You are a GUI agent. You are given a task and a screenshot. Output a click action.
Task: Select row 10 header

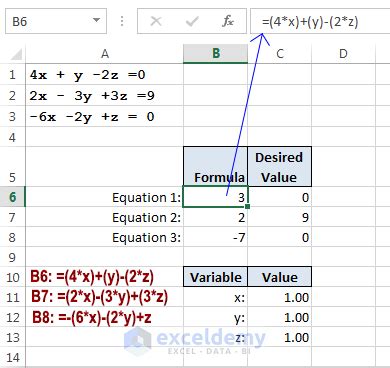[x=13, y=277]
